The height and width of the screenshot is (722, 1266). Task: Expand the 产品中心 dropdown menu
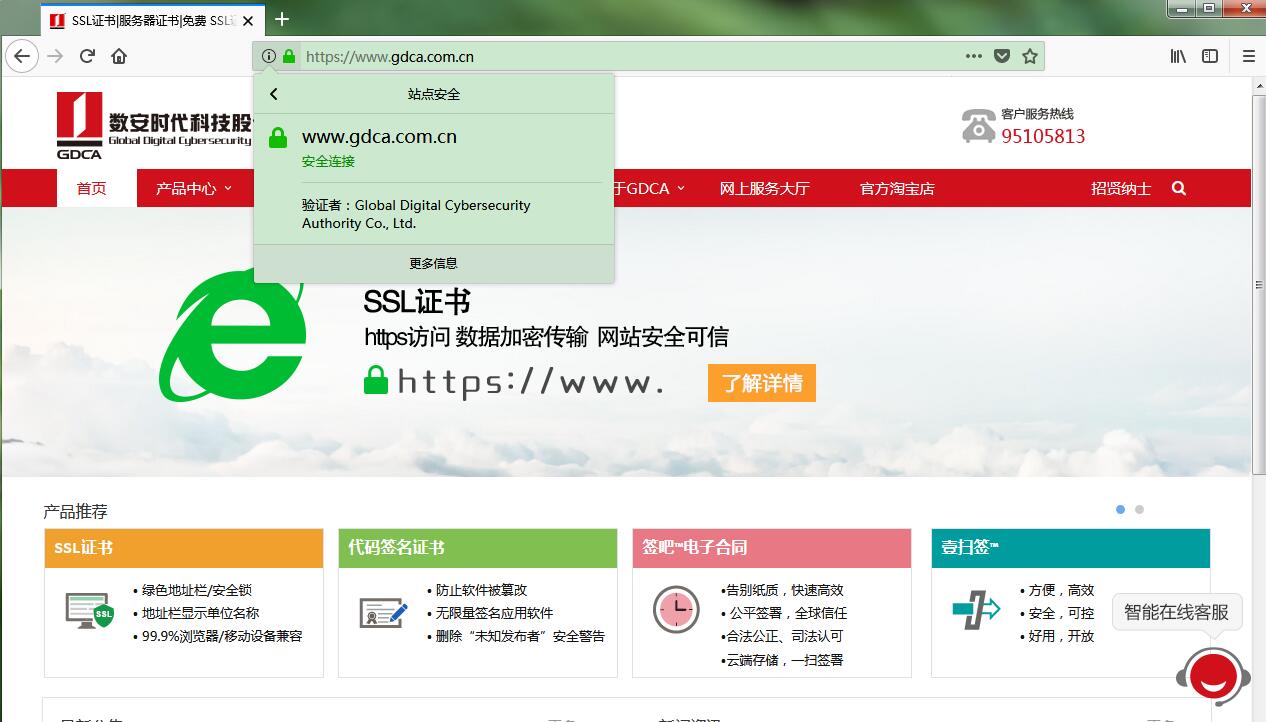point(194,188)
